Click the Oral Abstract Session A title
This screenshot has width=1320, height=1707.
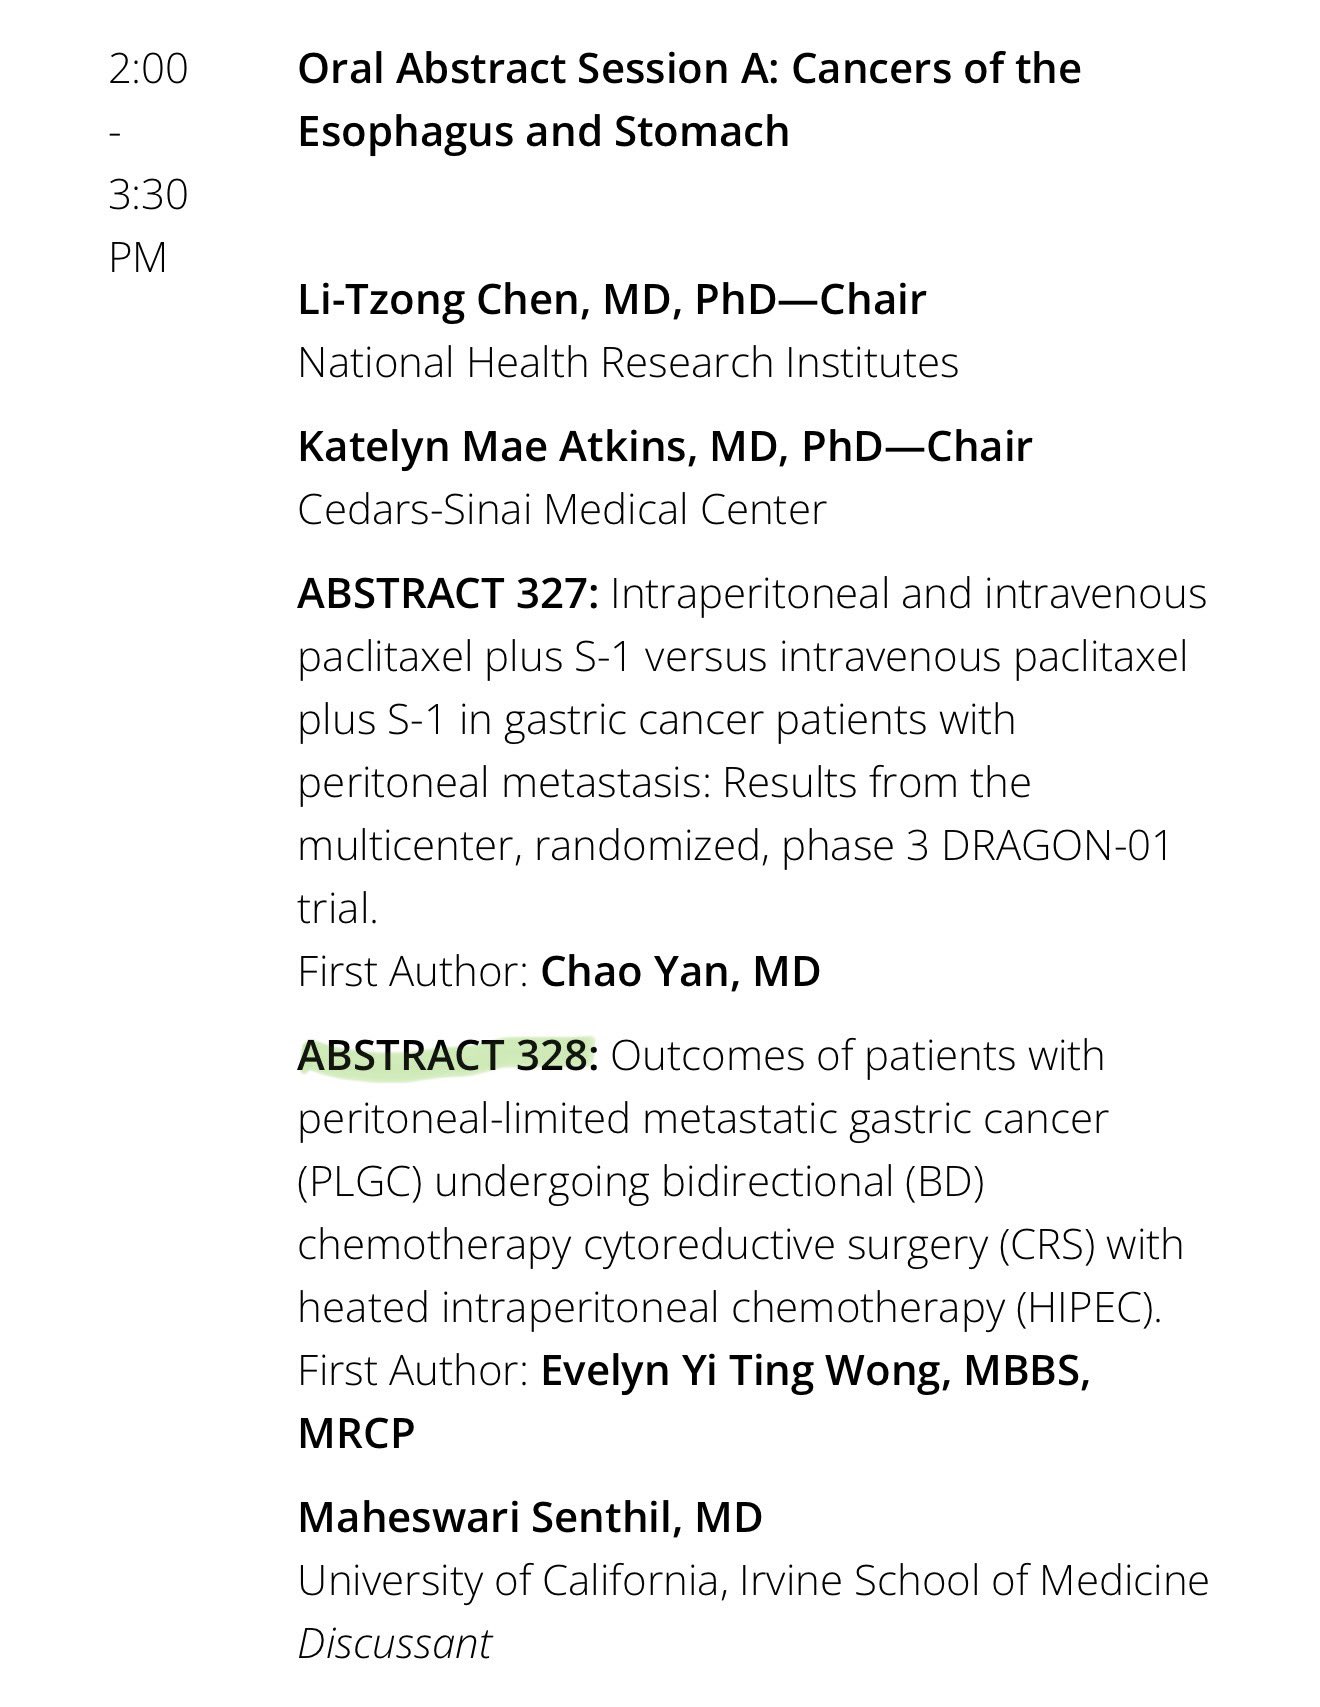click(x=689, y=100)
